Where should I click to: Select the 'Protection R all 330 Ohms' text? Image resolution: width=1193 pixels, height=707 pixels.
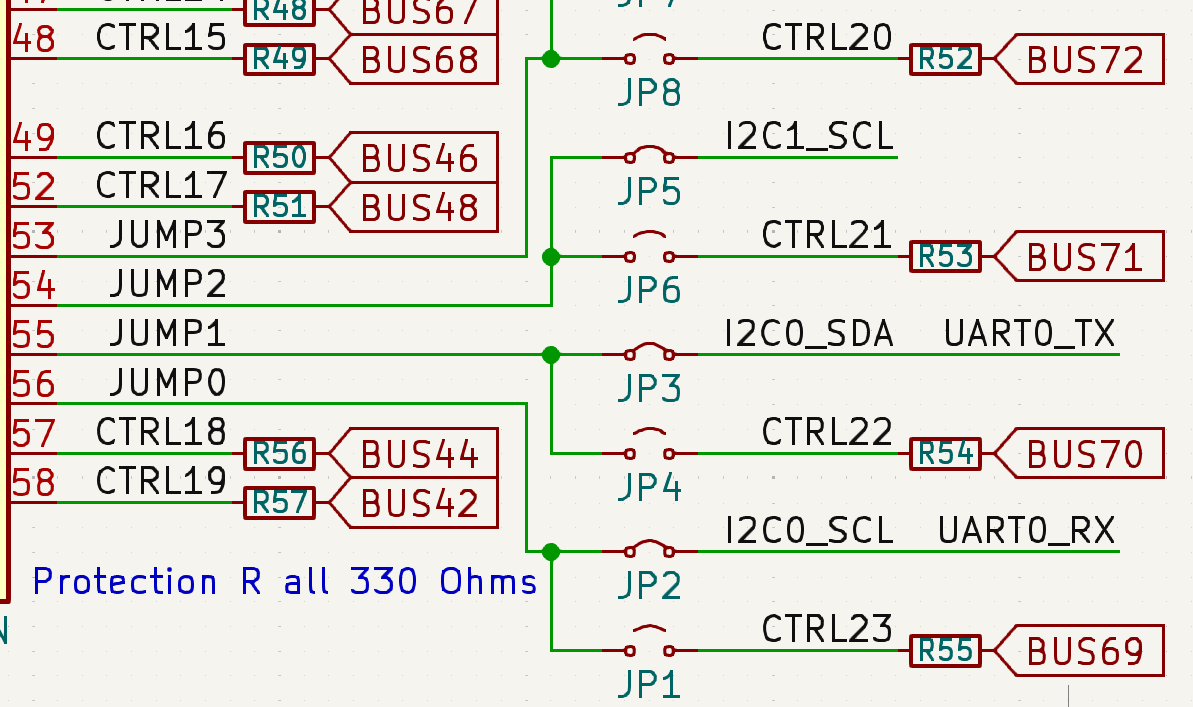click(x=285, y=581)
